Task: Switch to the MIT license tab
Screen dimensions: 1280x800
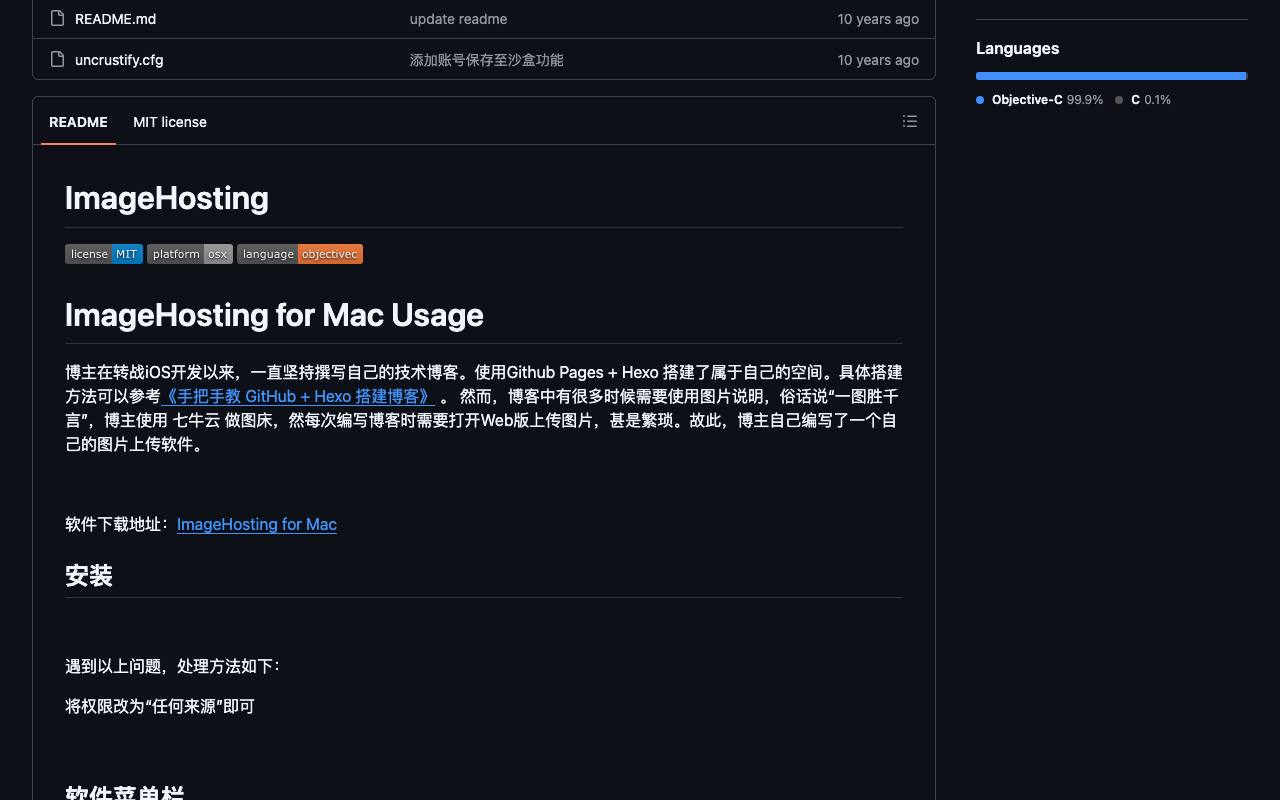Action: [x=170, y=122]
